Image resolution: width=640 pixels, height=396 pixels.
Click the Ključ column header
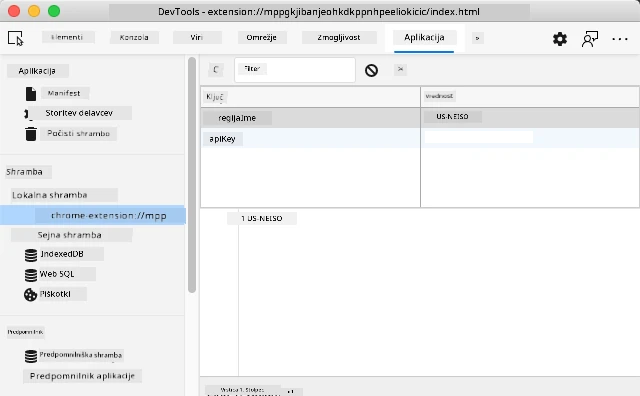[310, 97]
